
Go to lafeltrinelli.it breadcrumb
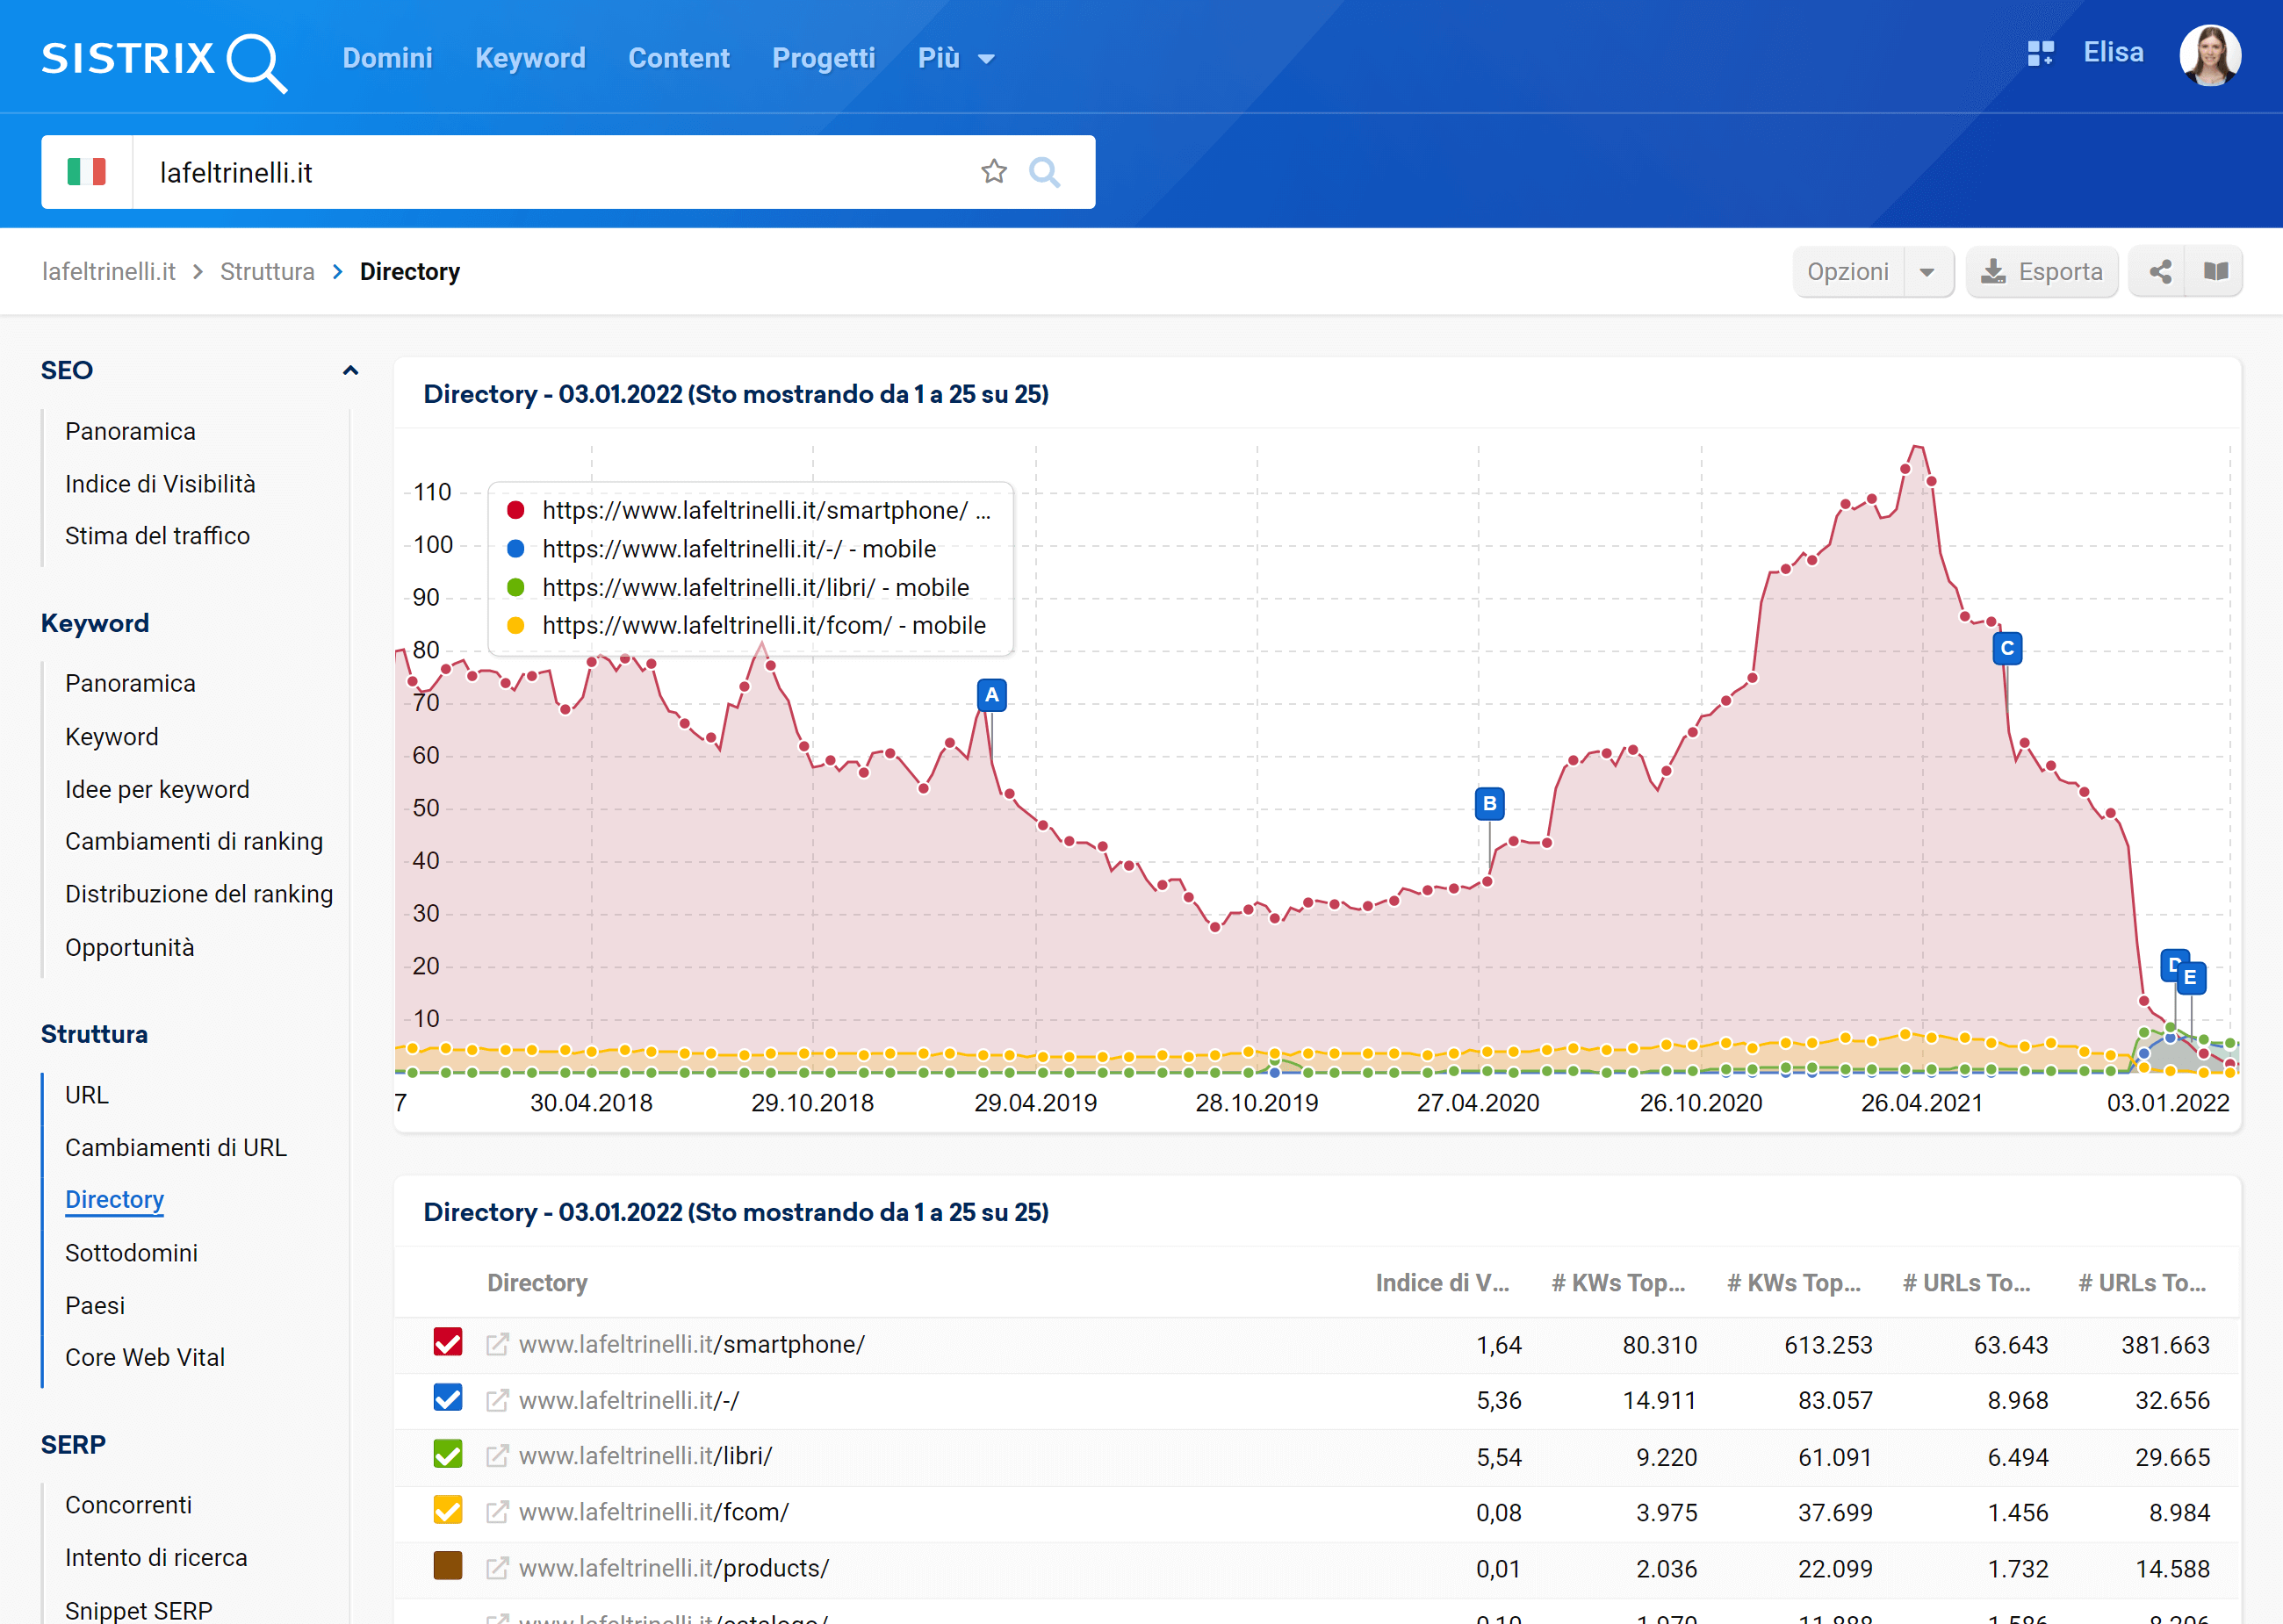(x=108, y=271)
